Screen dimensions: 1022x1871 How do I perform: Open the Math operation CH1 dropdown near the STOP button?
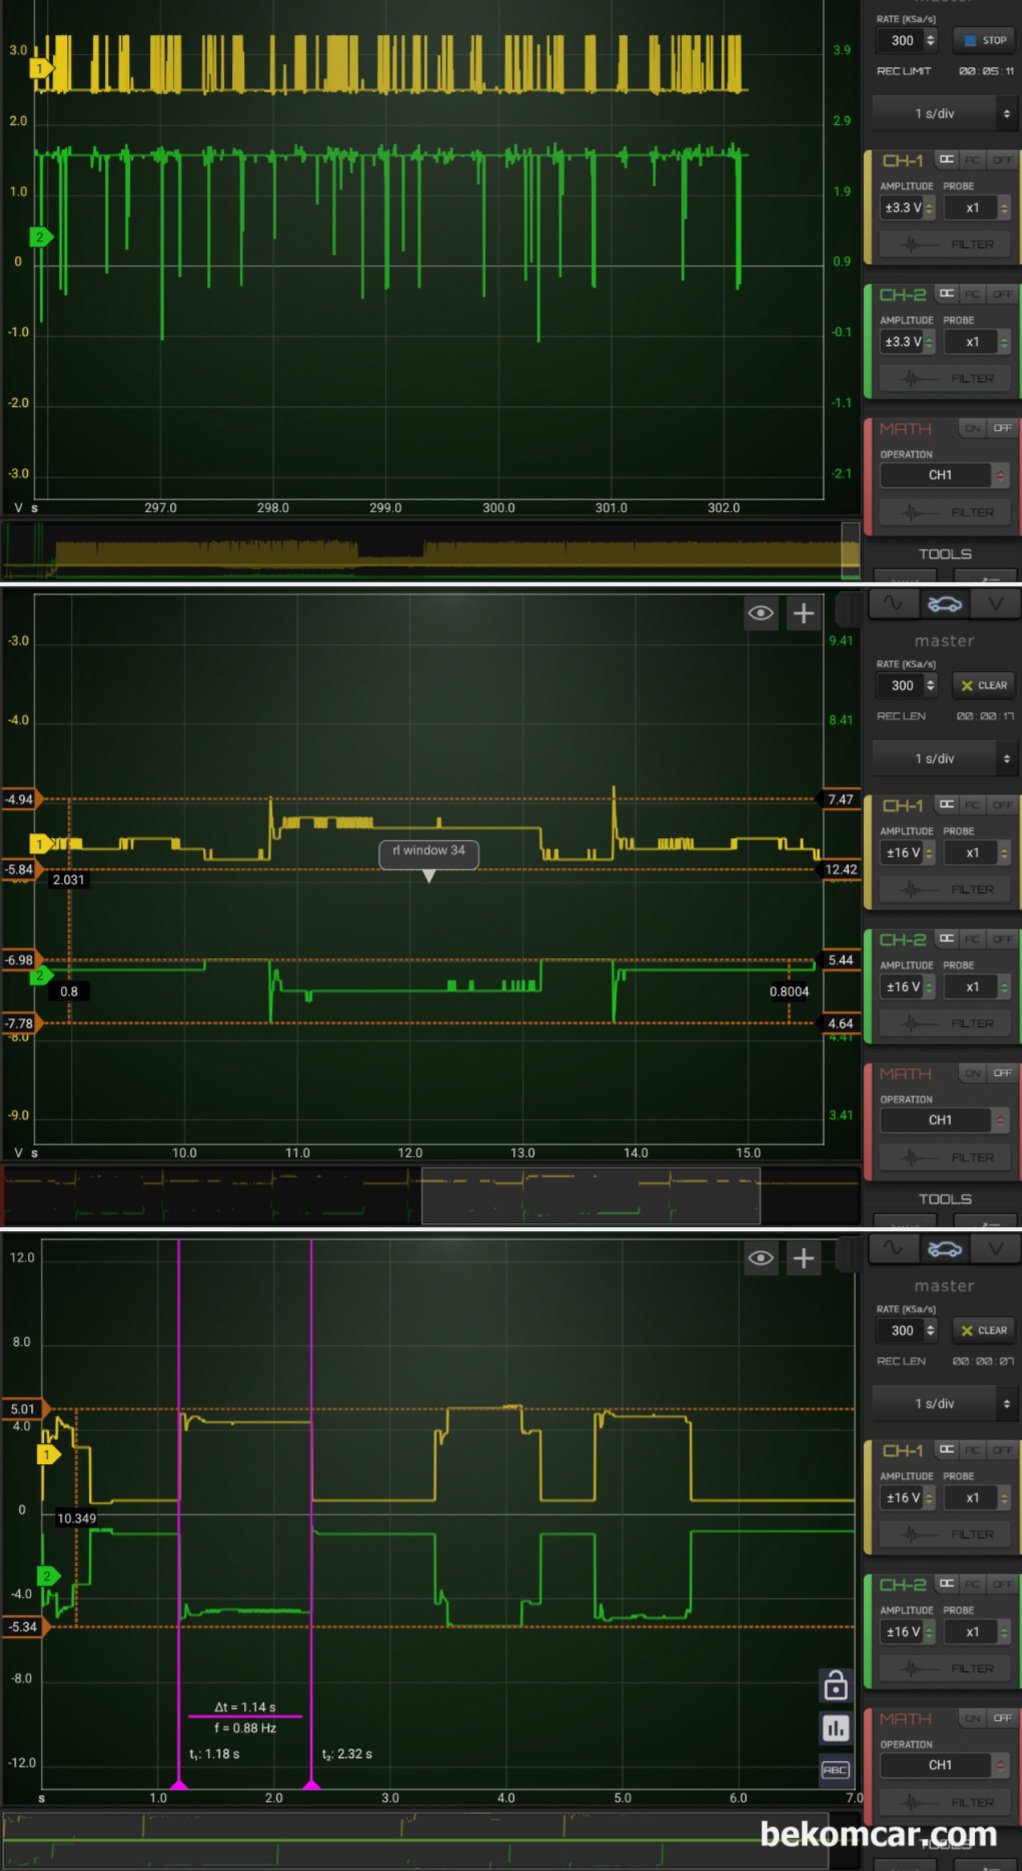click(945, 475)
